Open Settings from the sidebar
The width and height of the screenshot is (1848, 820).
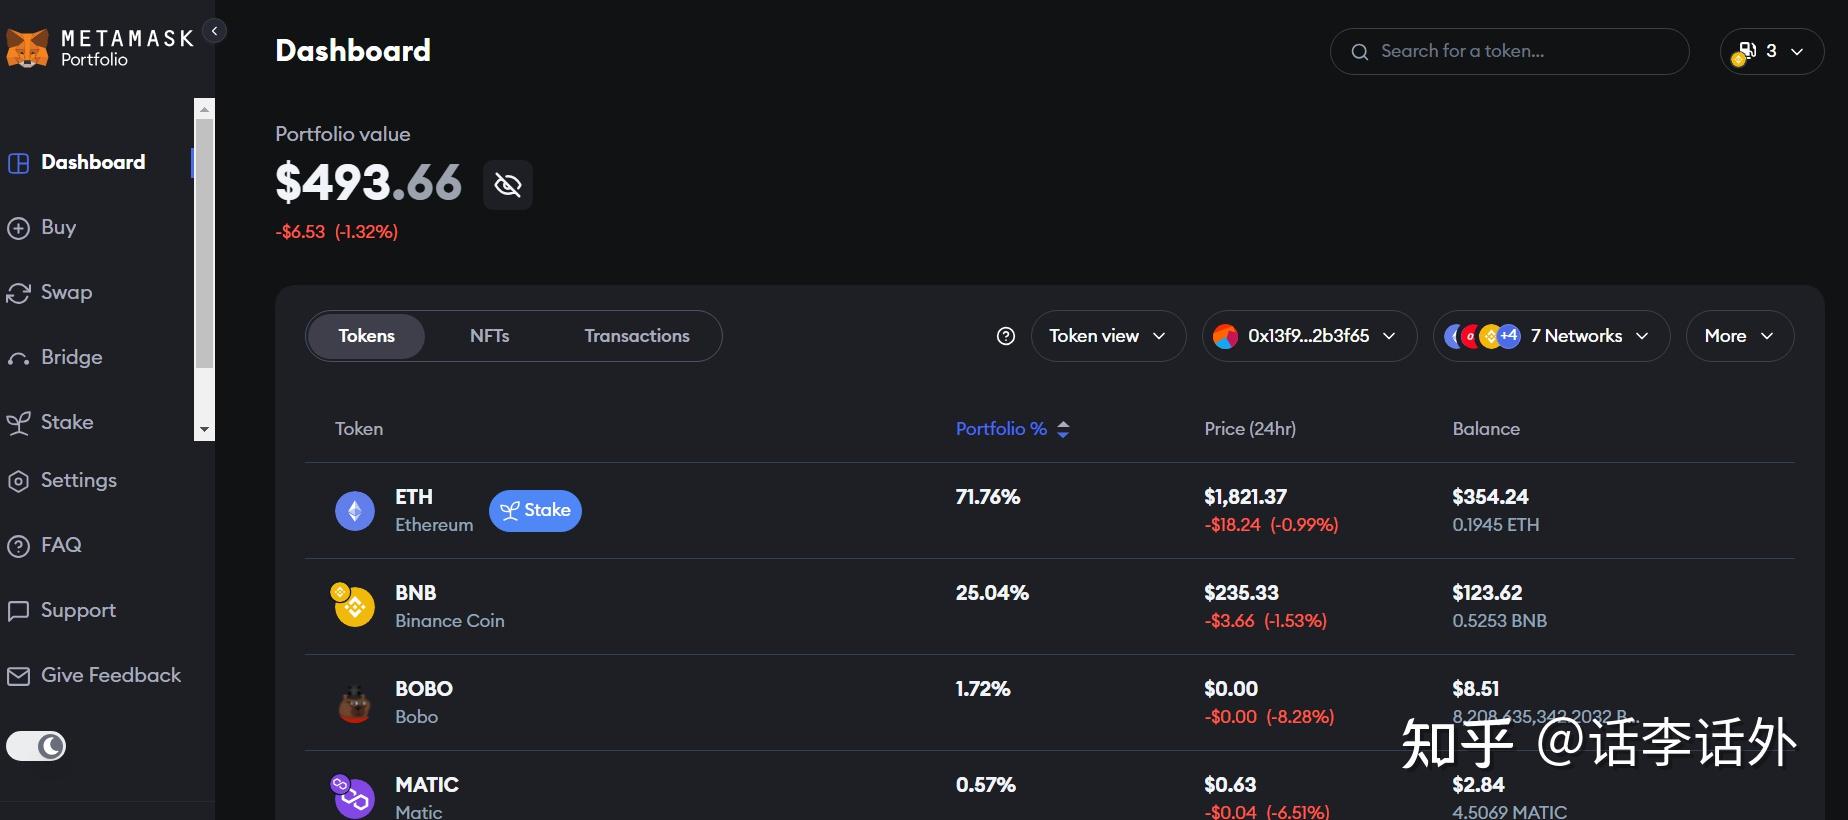pos(78,481)
